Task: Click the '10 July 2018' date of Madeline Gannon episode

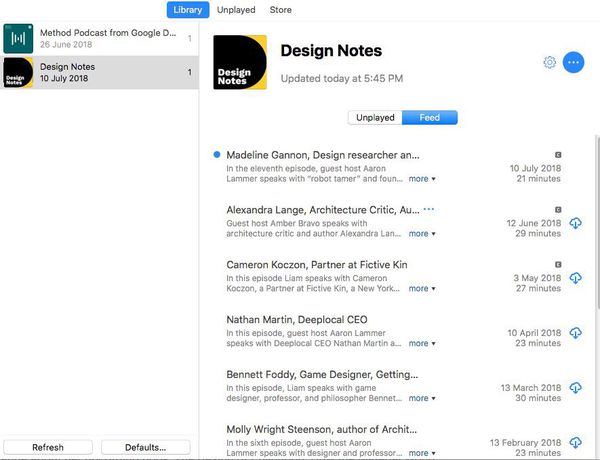Action: click(535, 168)
